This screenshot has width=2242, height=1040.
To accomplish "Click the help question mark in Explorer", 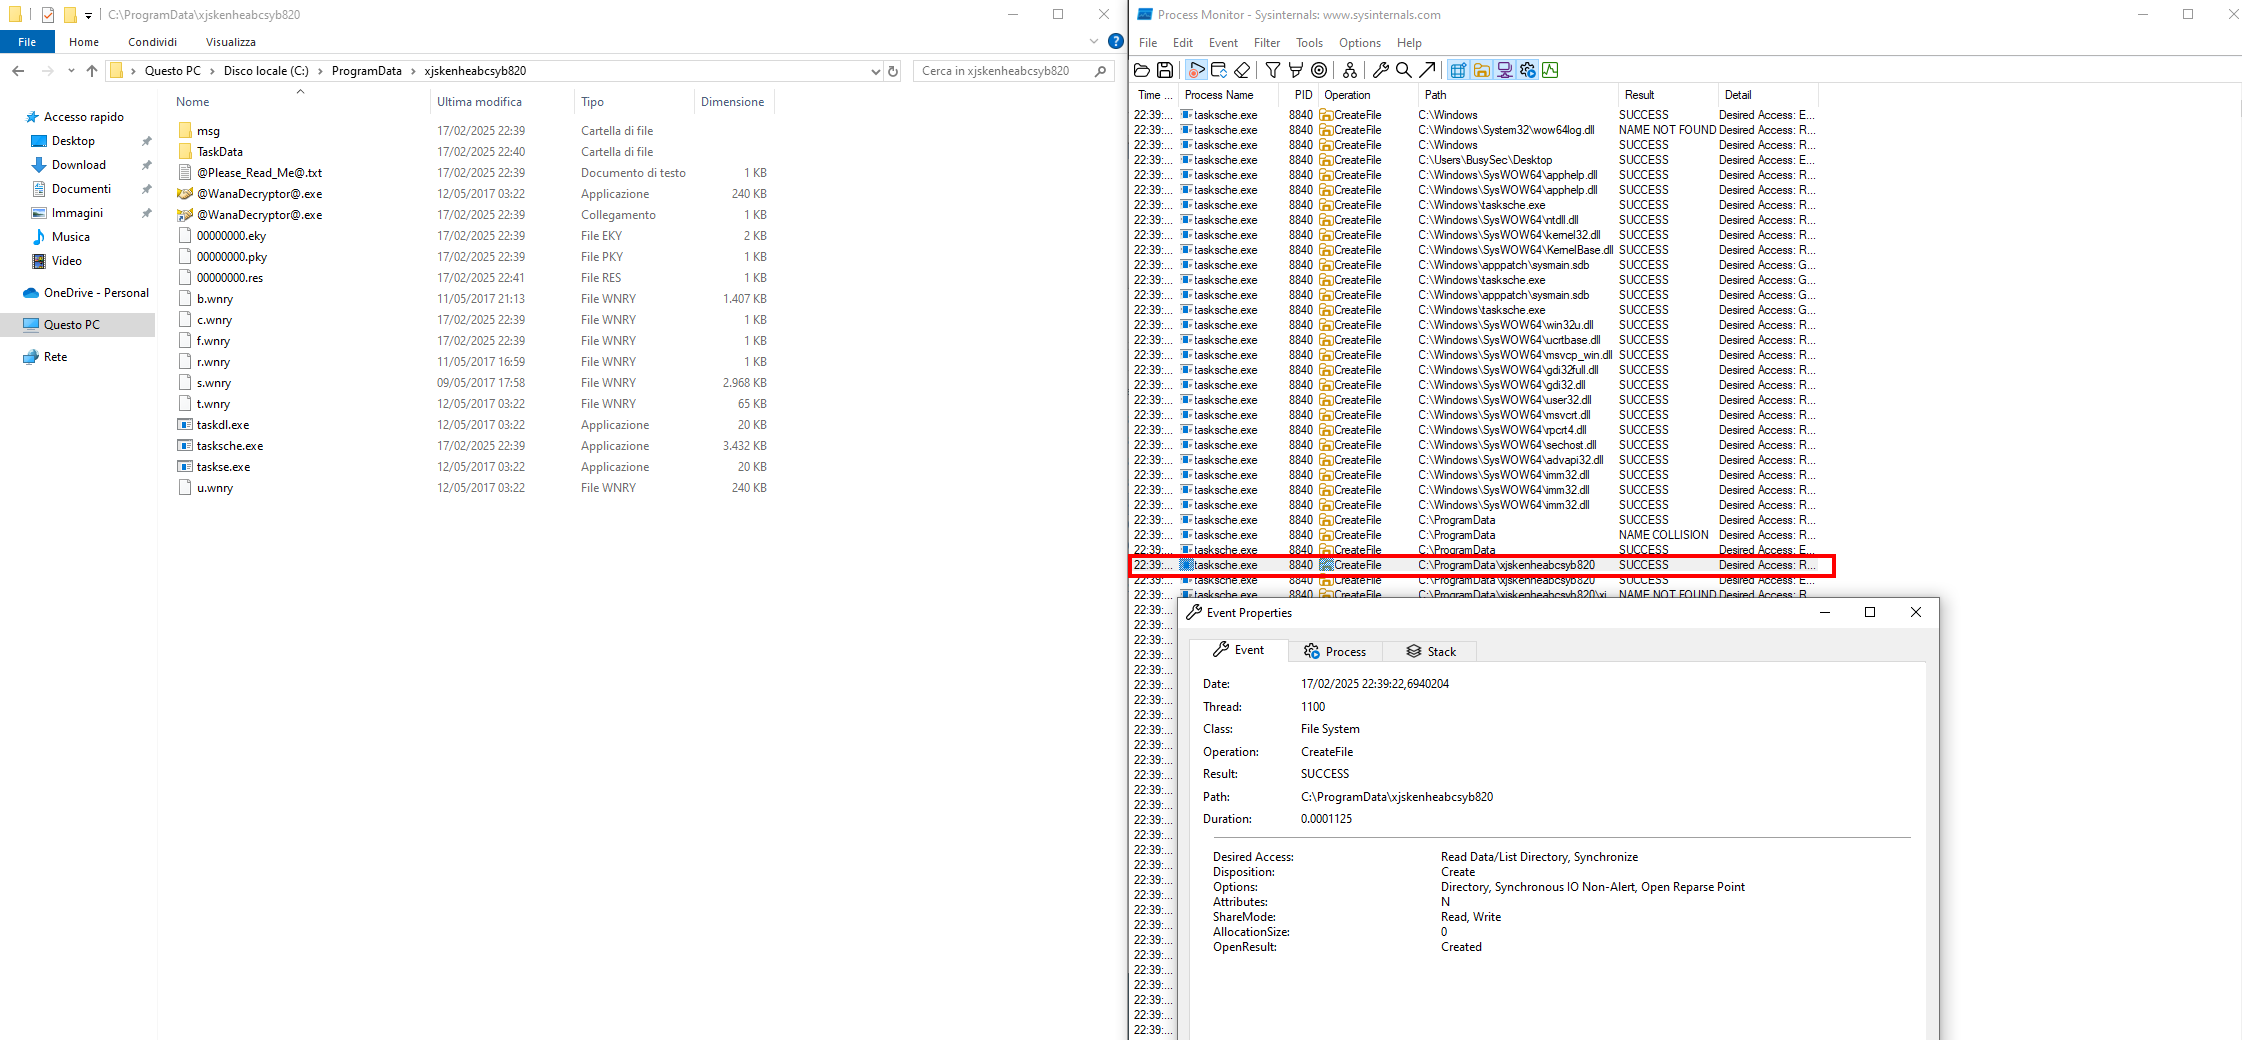I will (1116, 42).
